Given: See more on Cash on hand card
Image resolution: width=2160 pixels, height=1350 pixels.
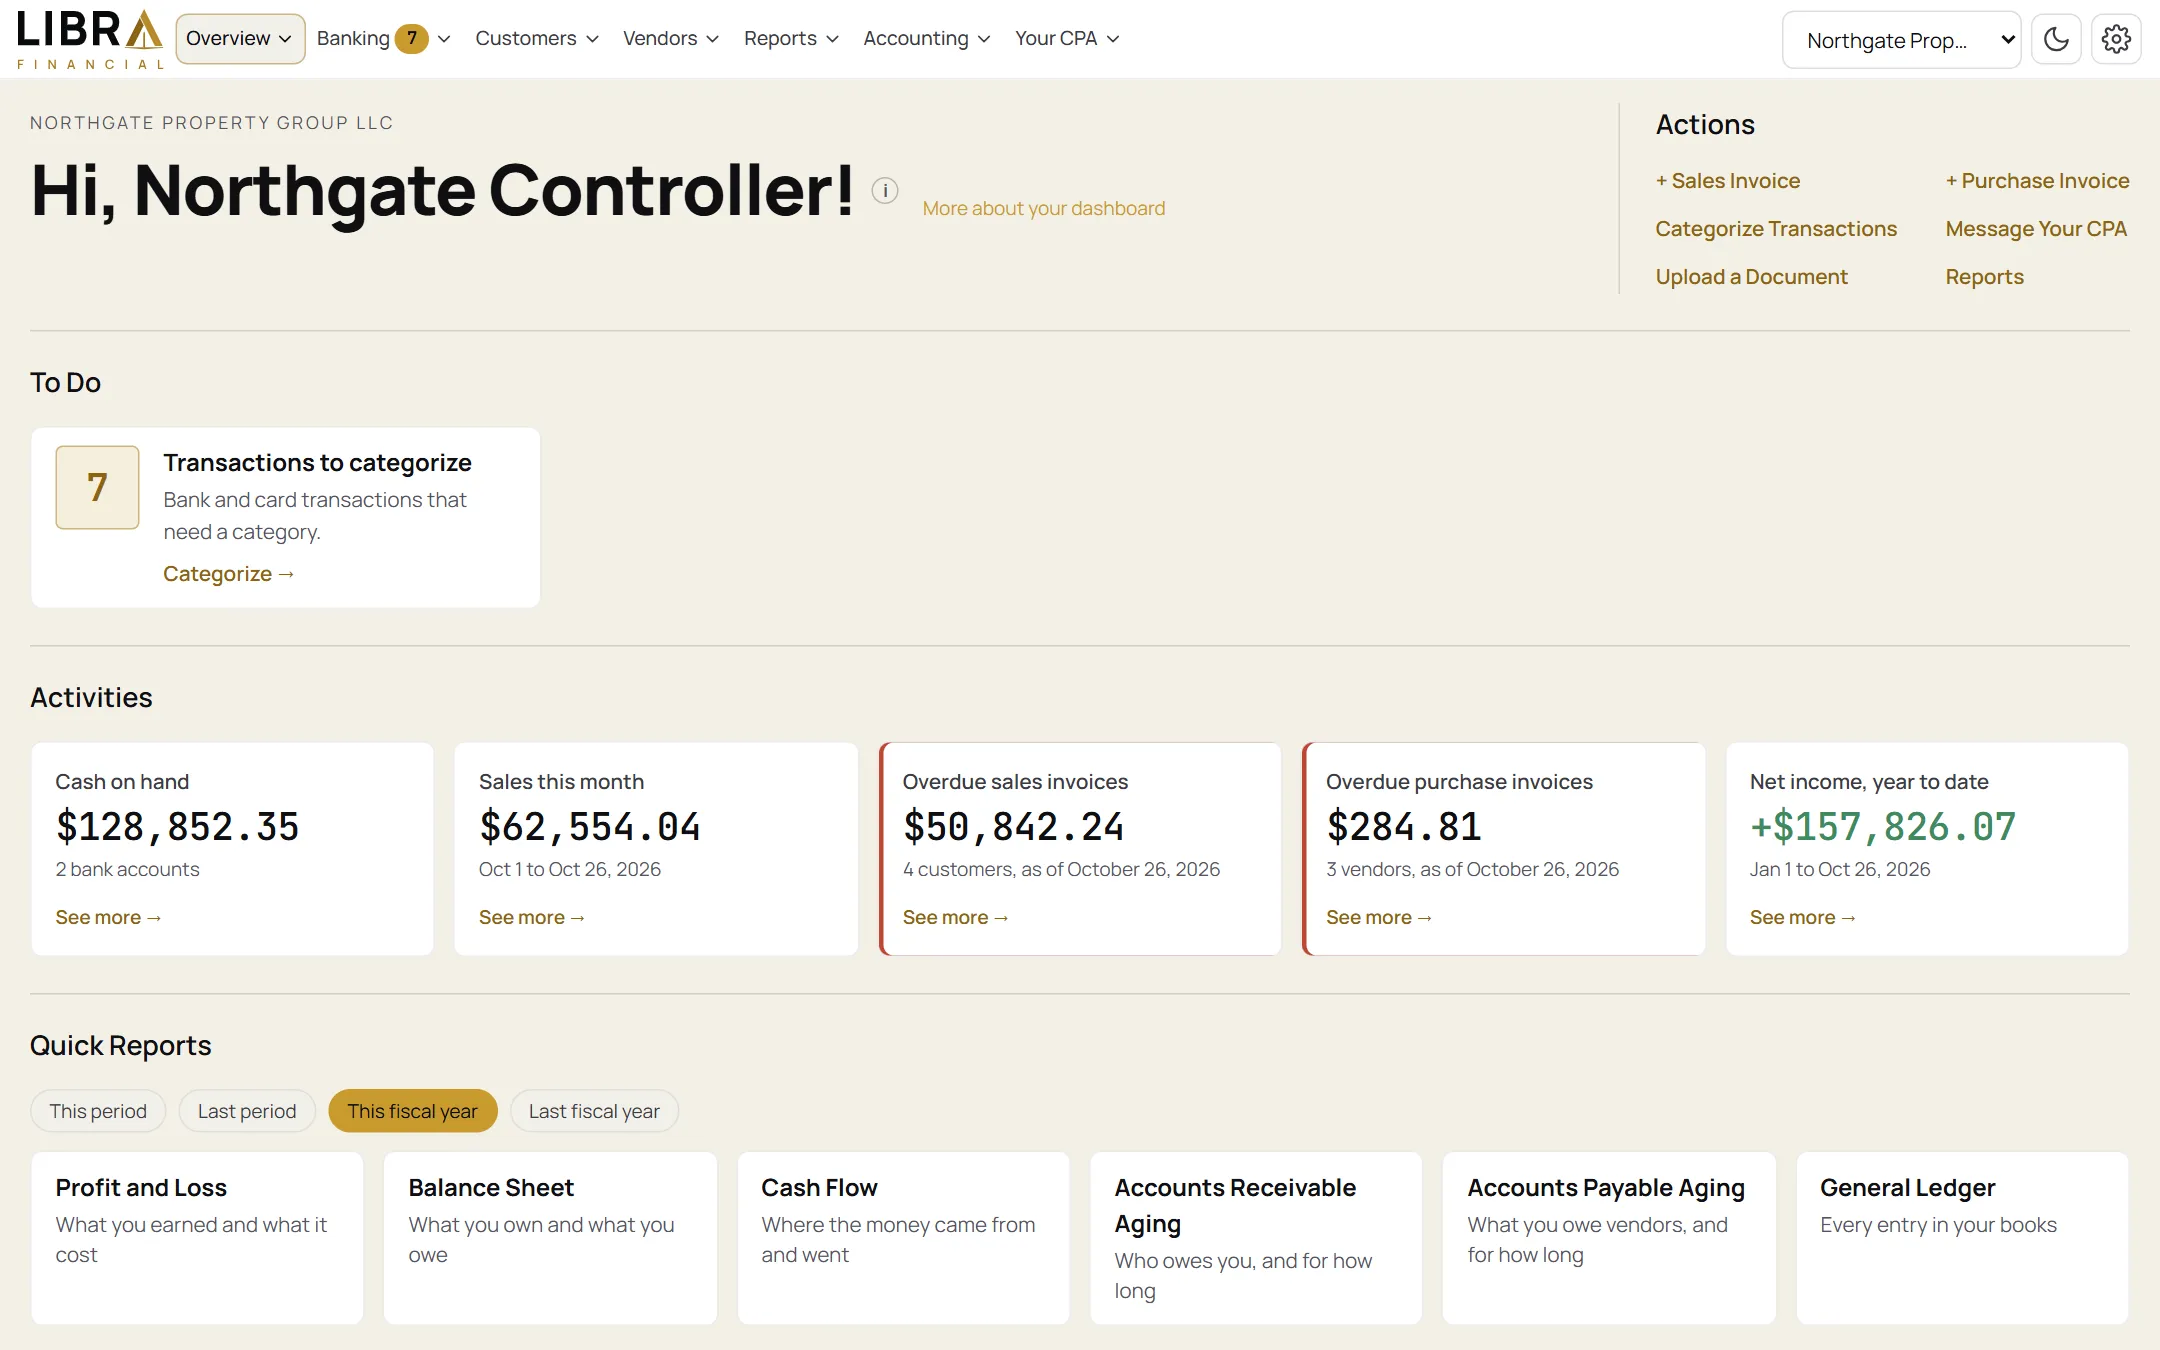Looking at the screenshot, I should 108,917.
